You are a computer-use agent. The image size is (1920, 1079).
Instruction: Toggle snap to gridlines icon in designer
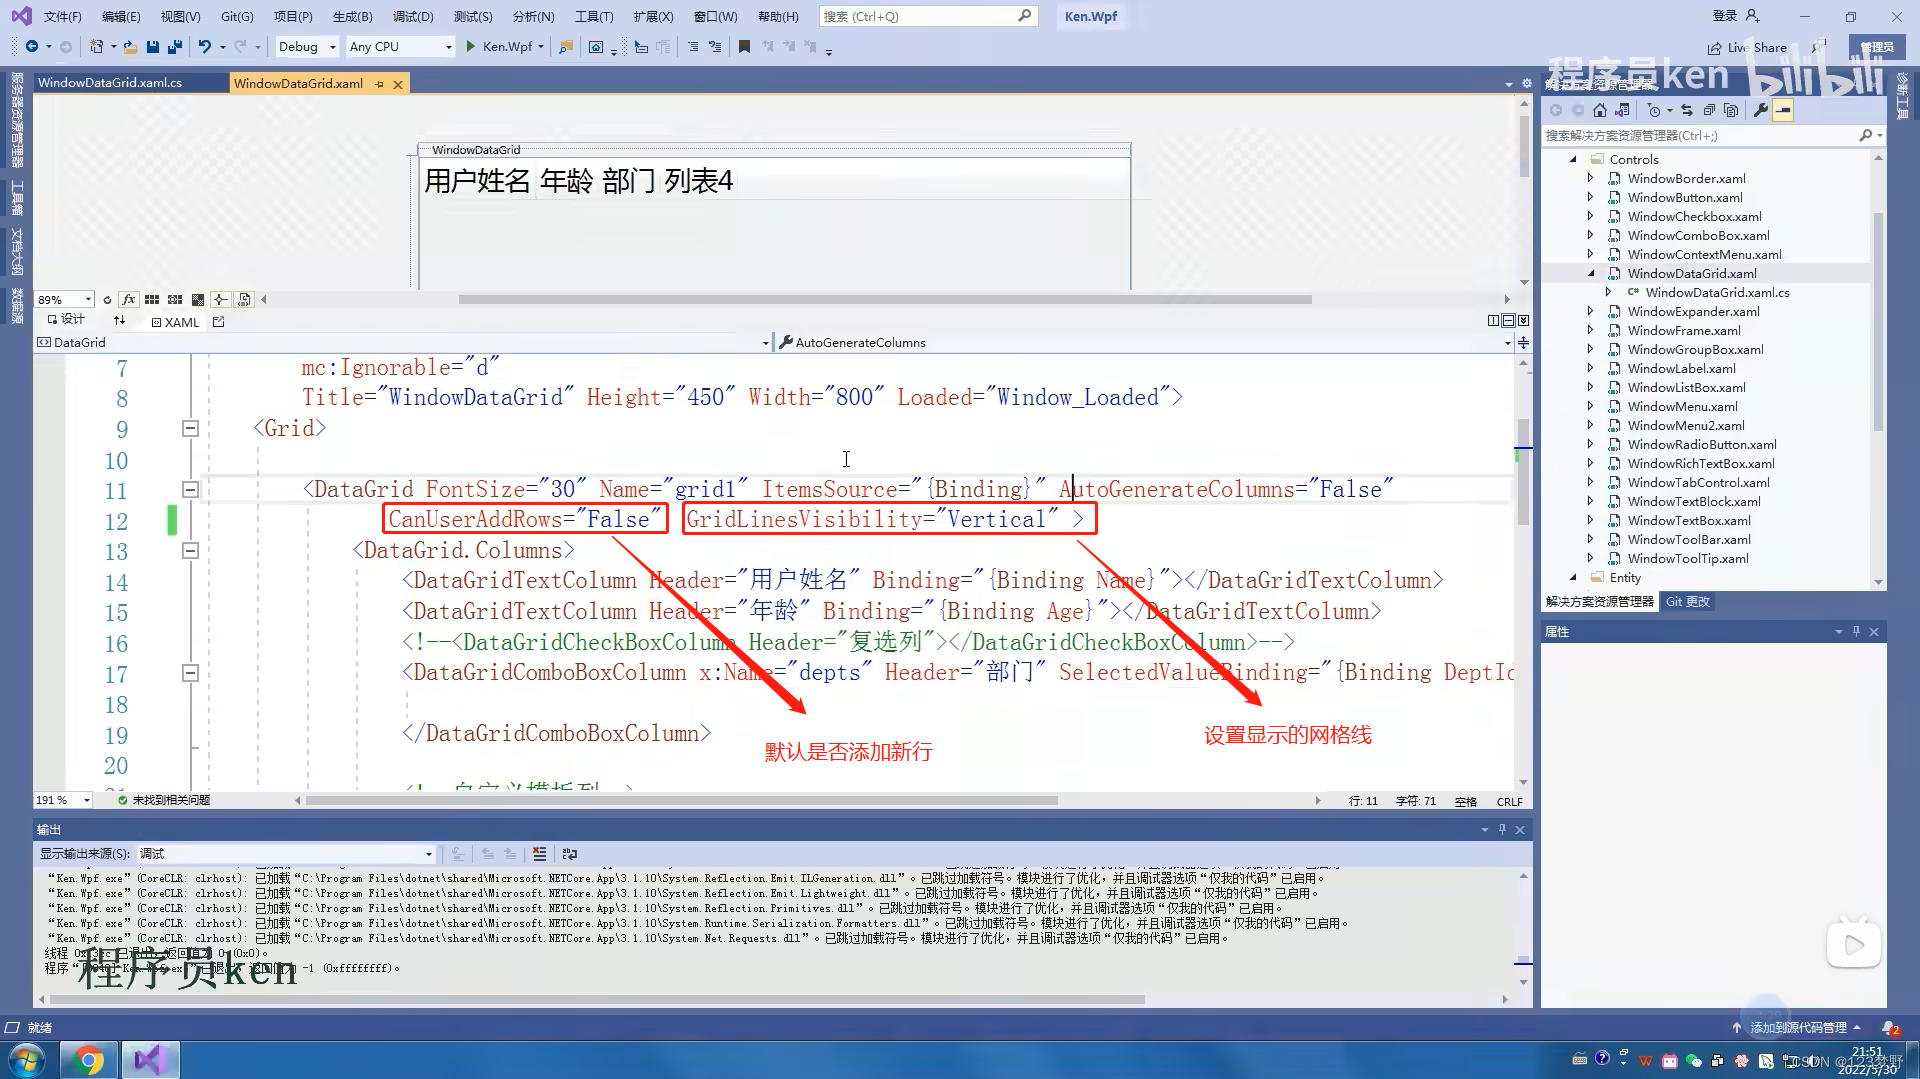[x=175, y=299]
